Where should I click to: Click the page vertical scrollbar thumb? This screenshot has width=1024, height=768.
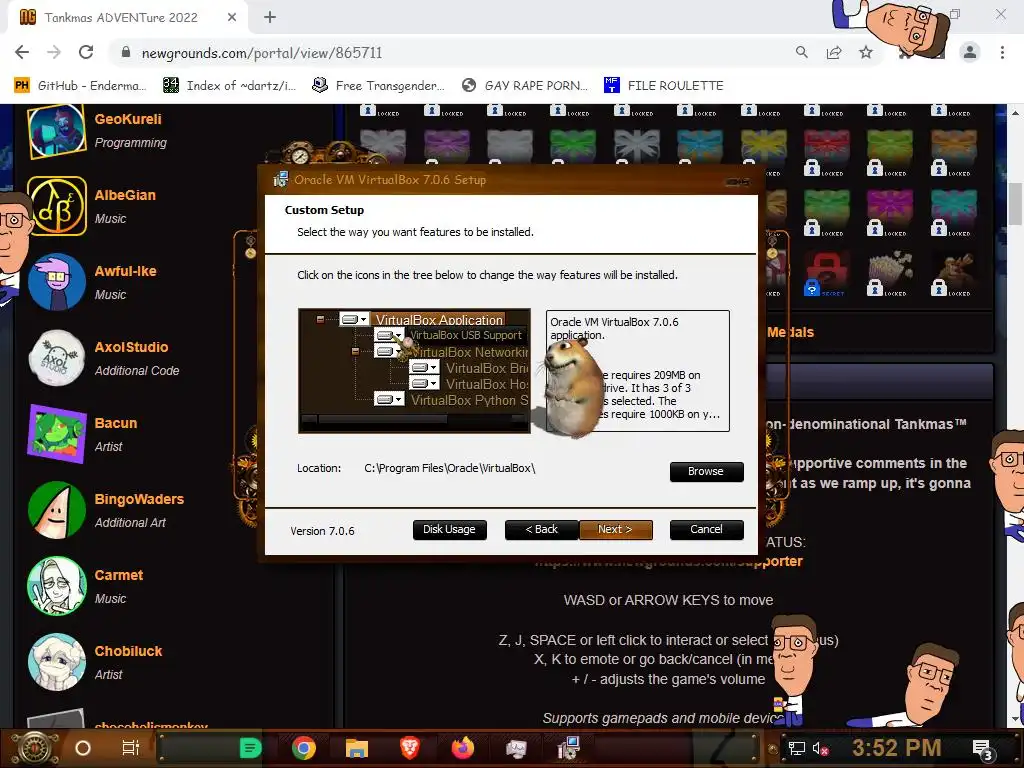pos(1016,204)
